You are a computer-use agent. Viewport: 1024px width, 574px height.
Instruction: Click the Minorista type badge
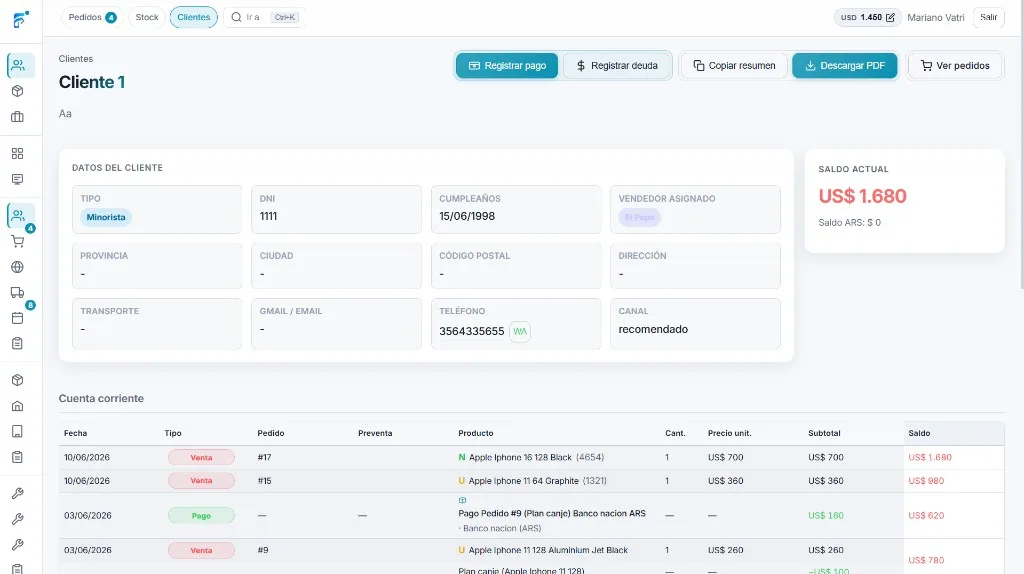(x=106, y=217)
